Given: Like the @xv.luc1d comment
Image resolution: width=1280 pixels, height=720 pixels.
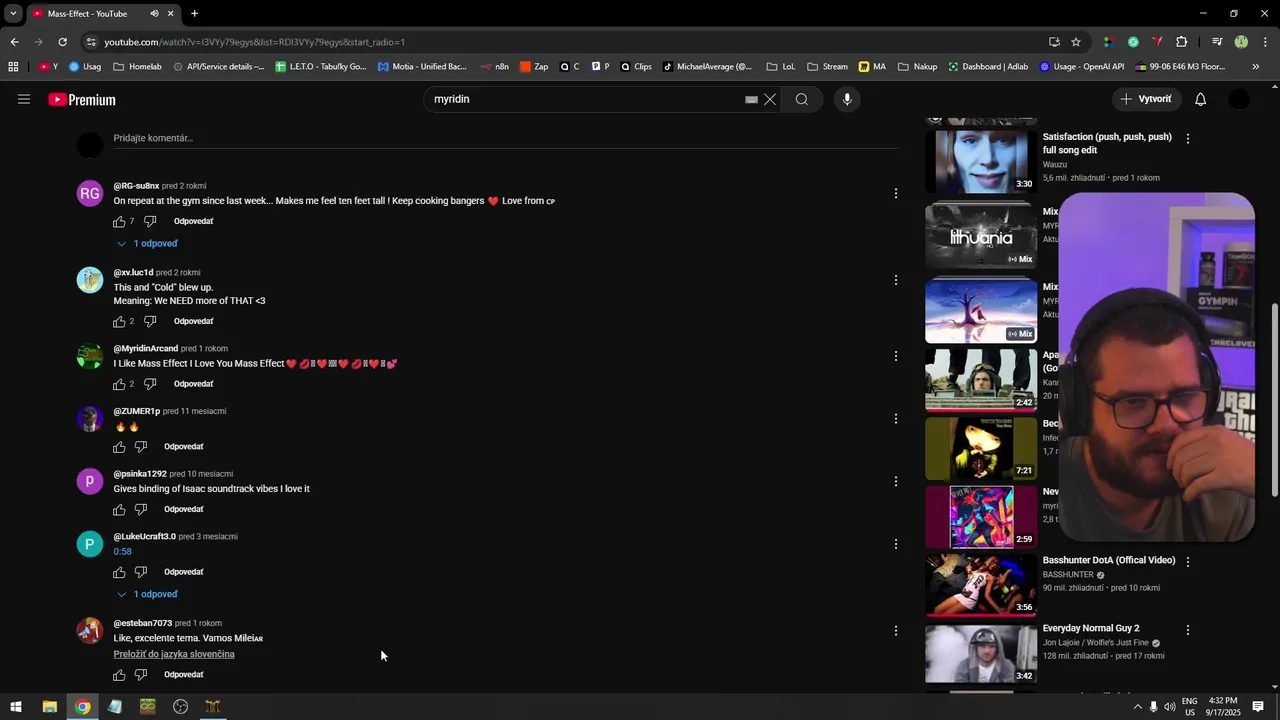Looking at the screenshot, I should coord(119,321).
